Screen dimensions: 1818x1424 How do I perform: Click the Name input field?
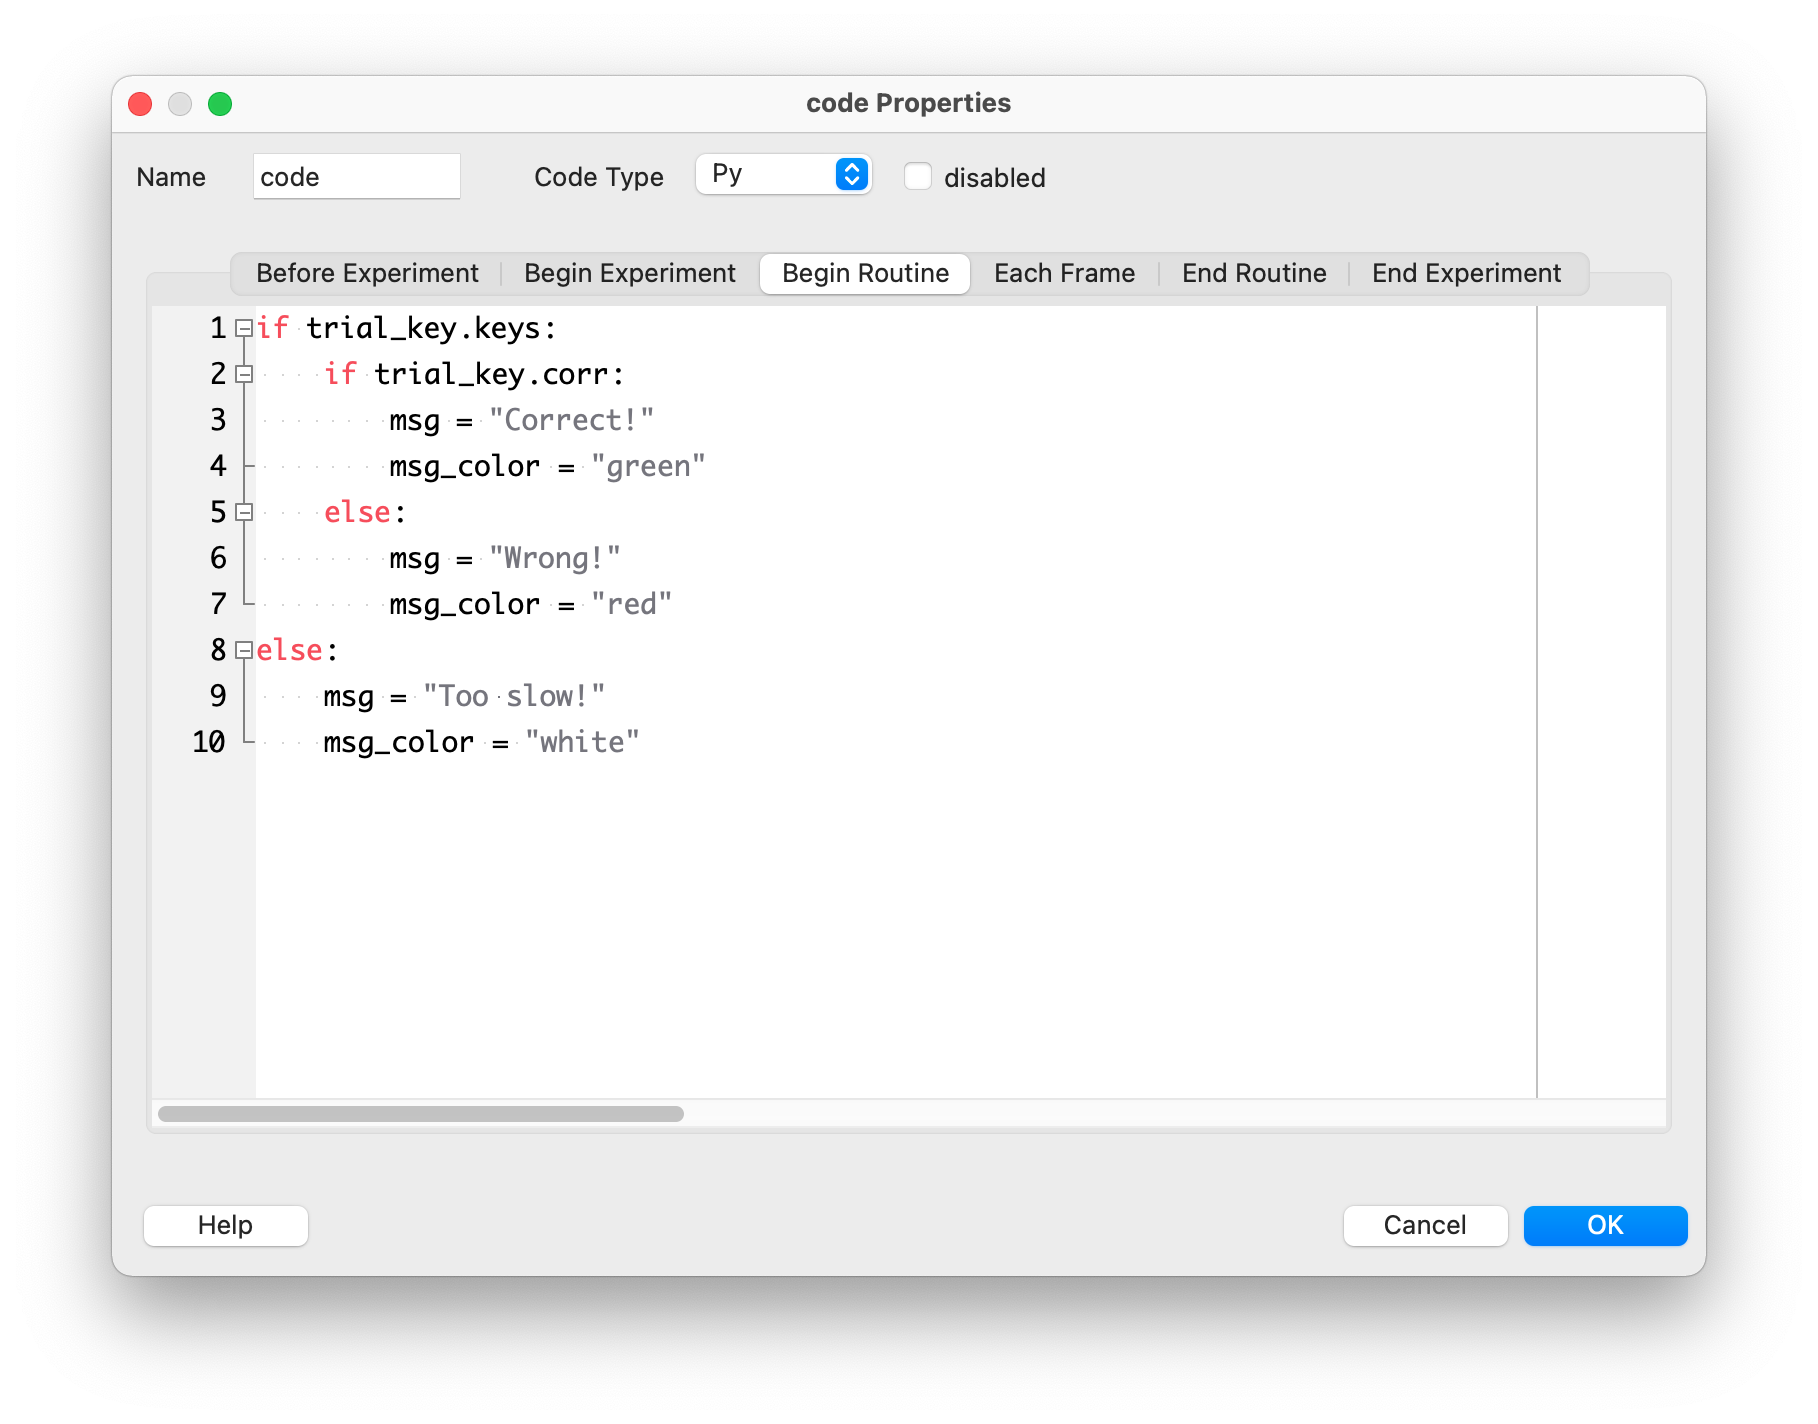[x=356, y=177]
